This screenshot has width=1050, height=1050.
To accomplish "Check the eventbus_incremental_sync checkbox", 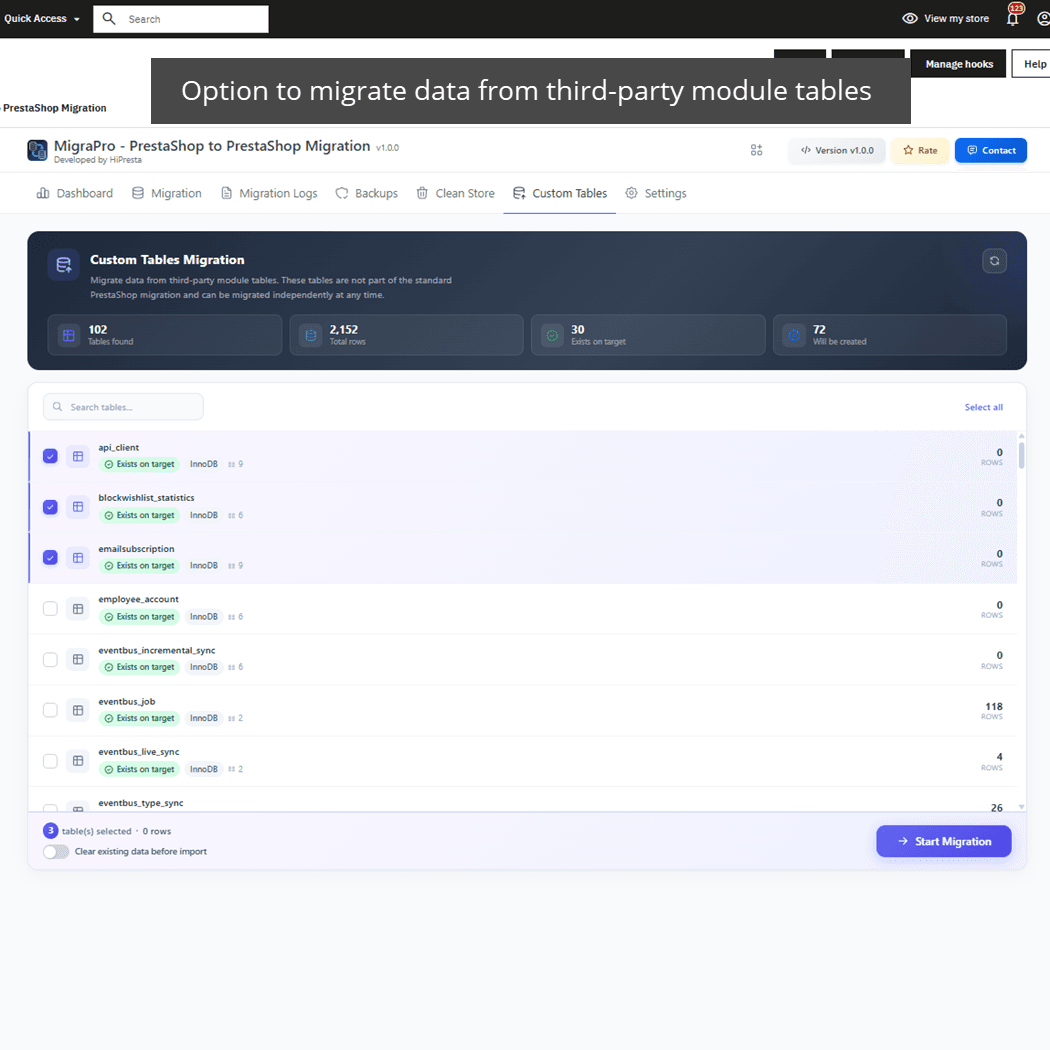I will 50,660.
